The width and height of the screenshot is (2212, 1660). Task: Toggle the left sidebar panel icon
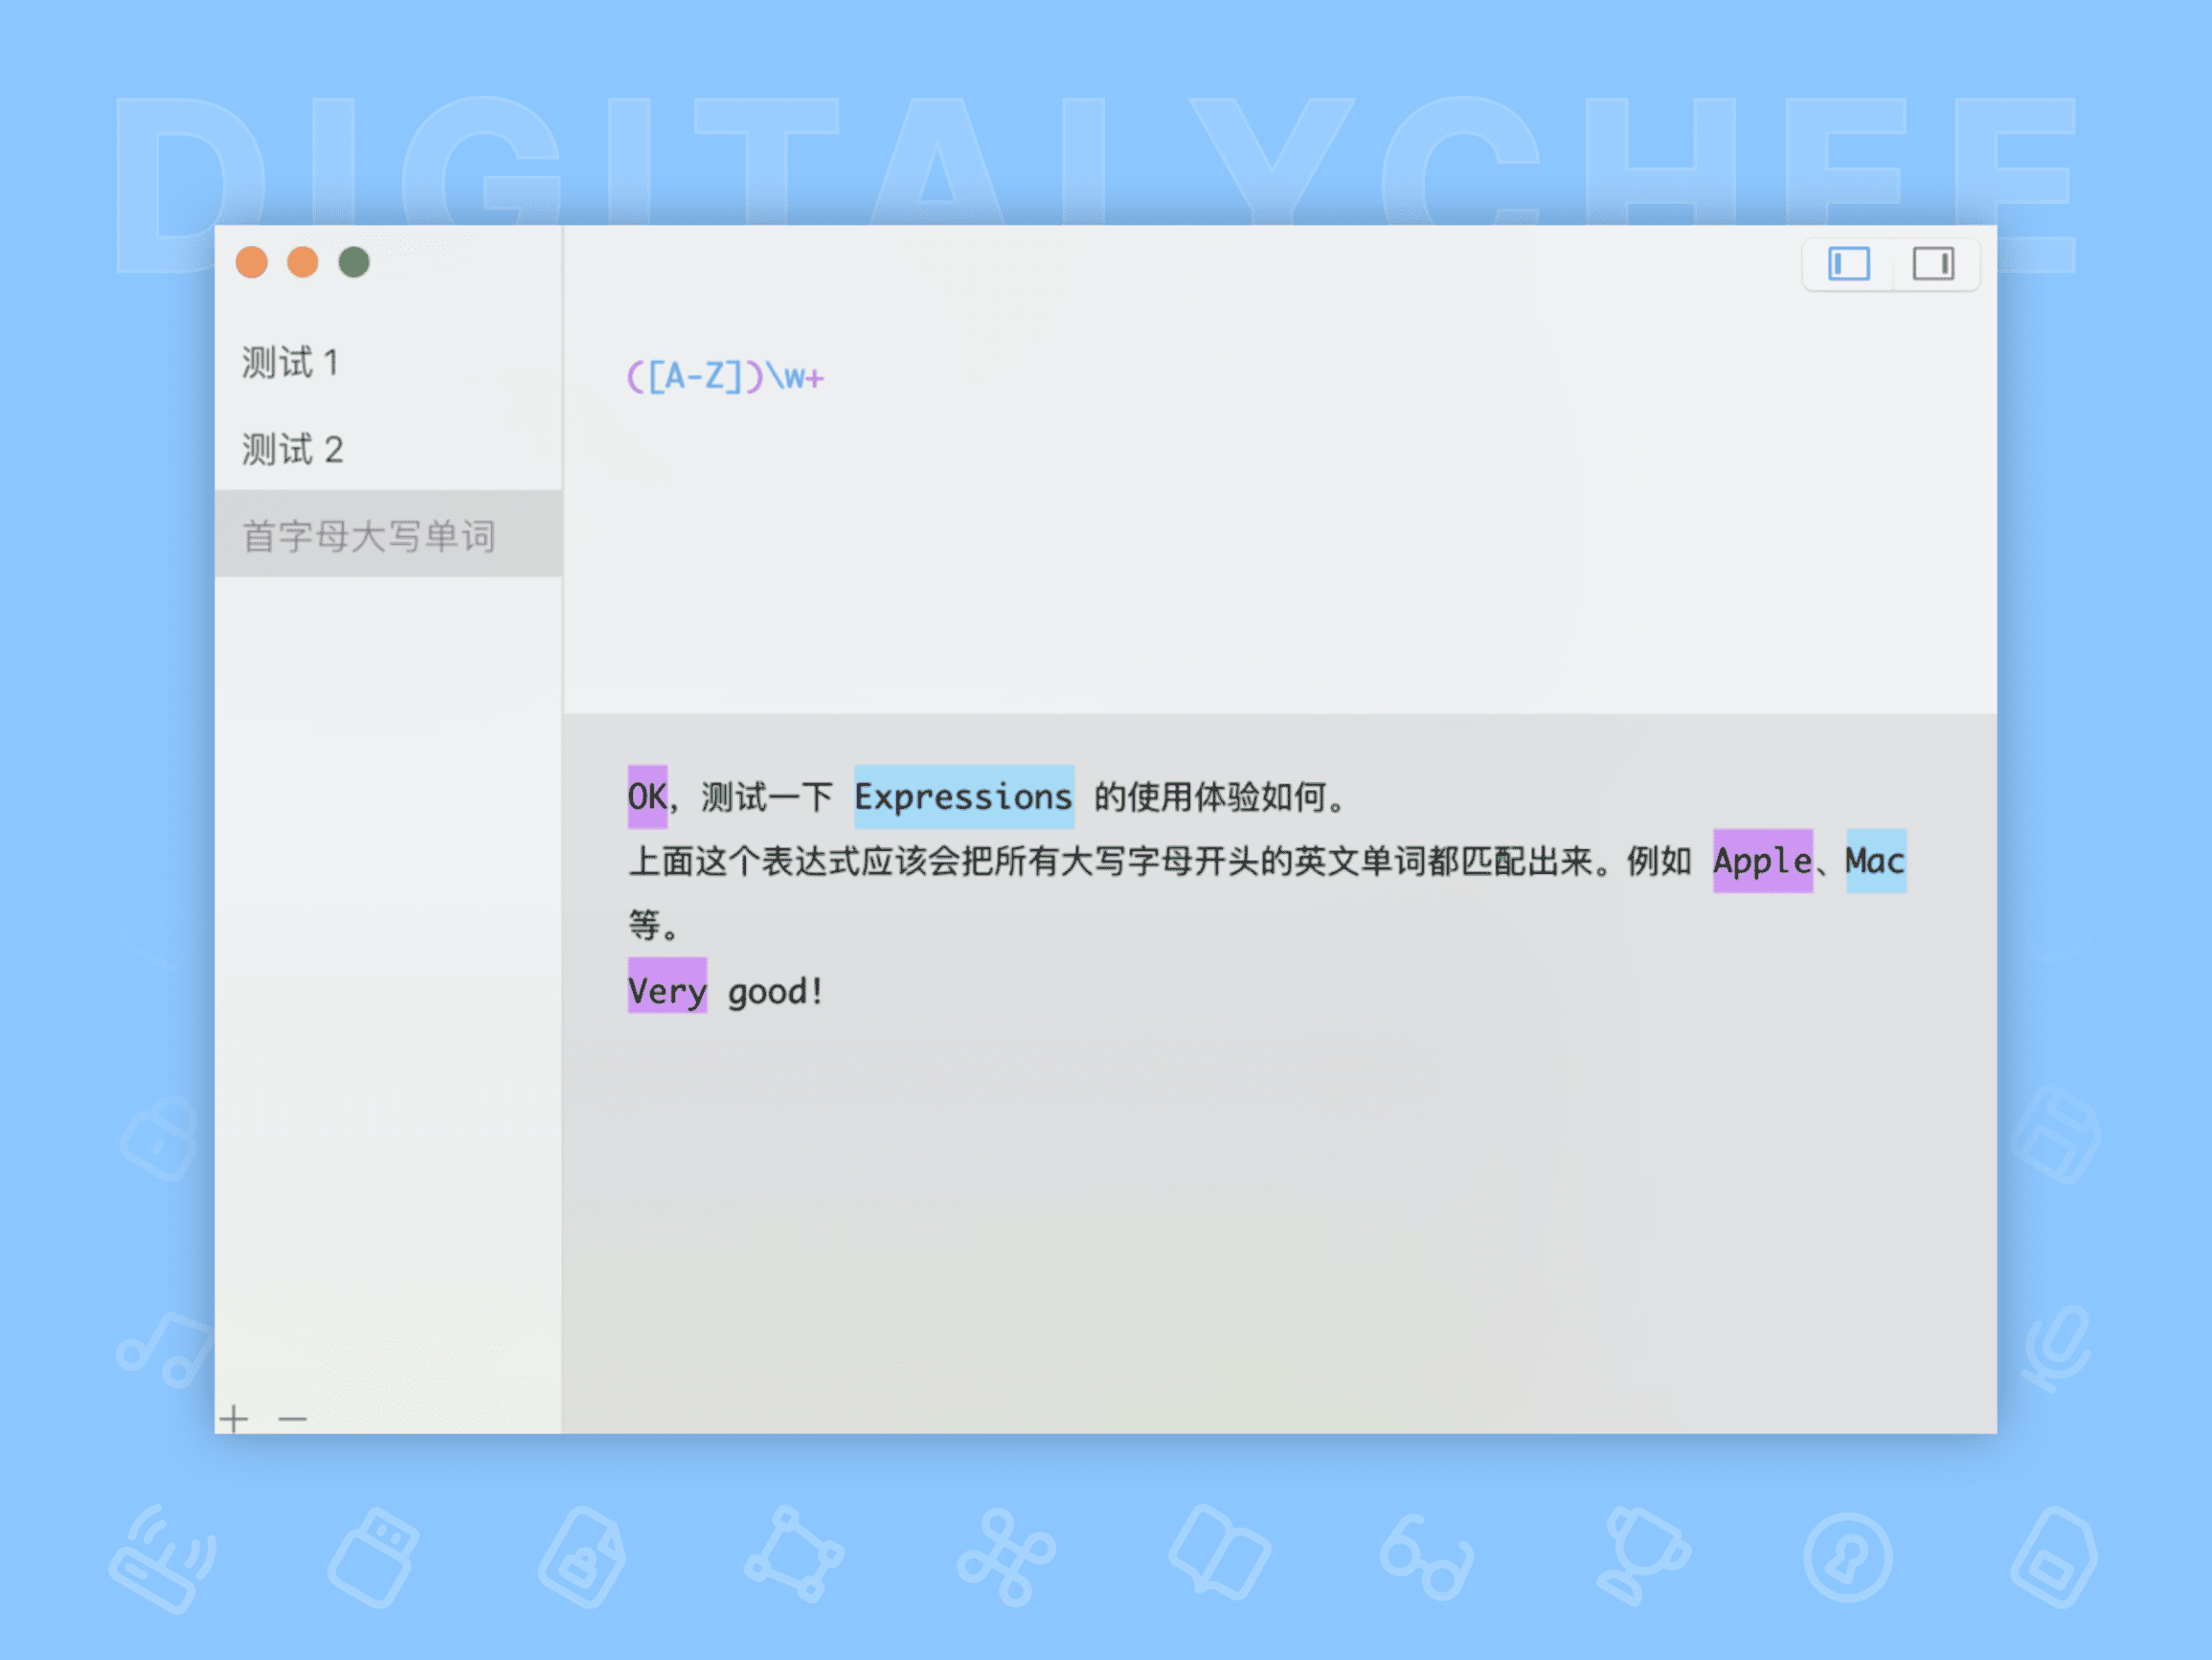click(x=1848, y=264)
